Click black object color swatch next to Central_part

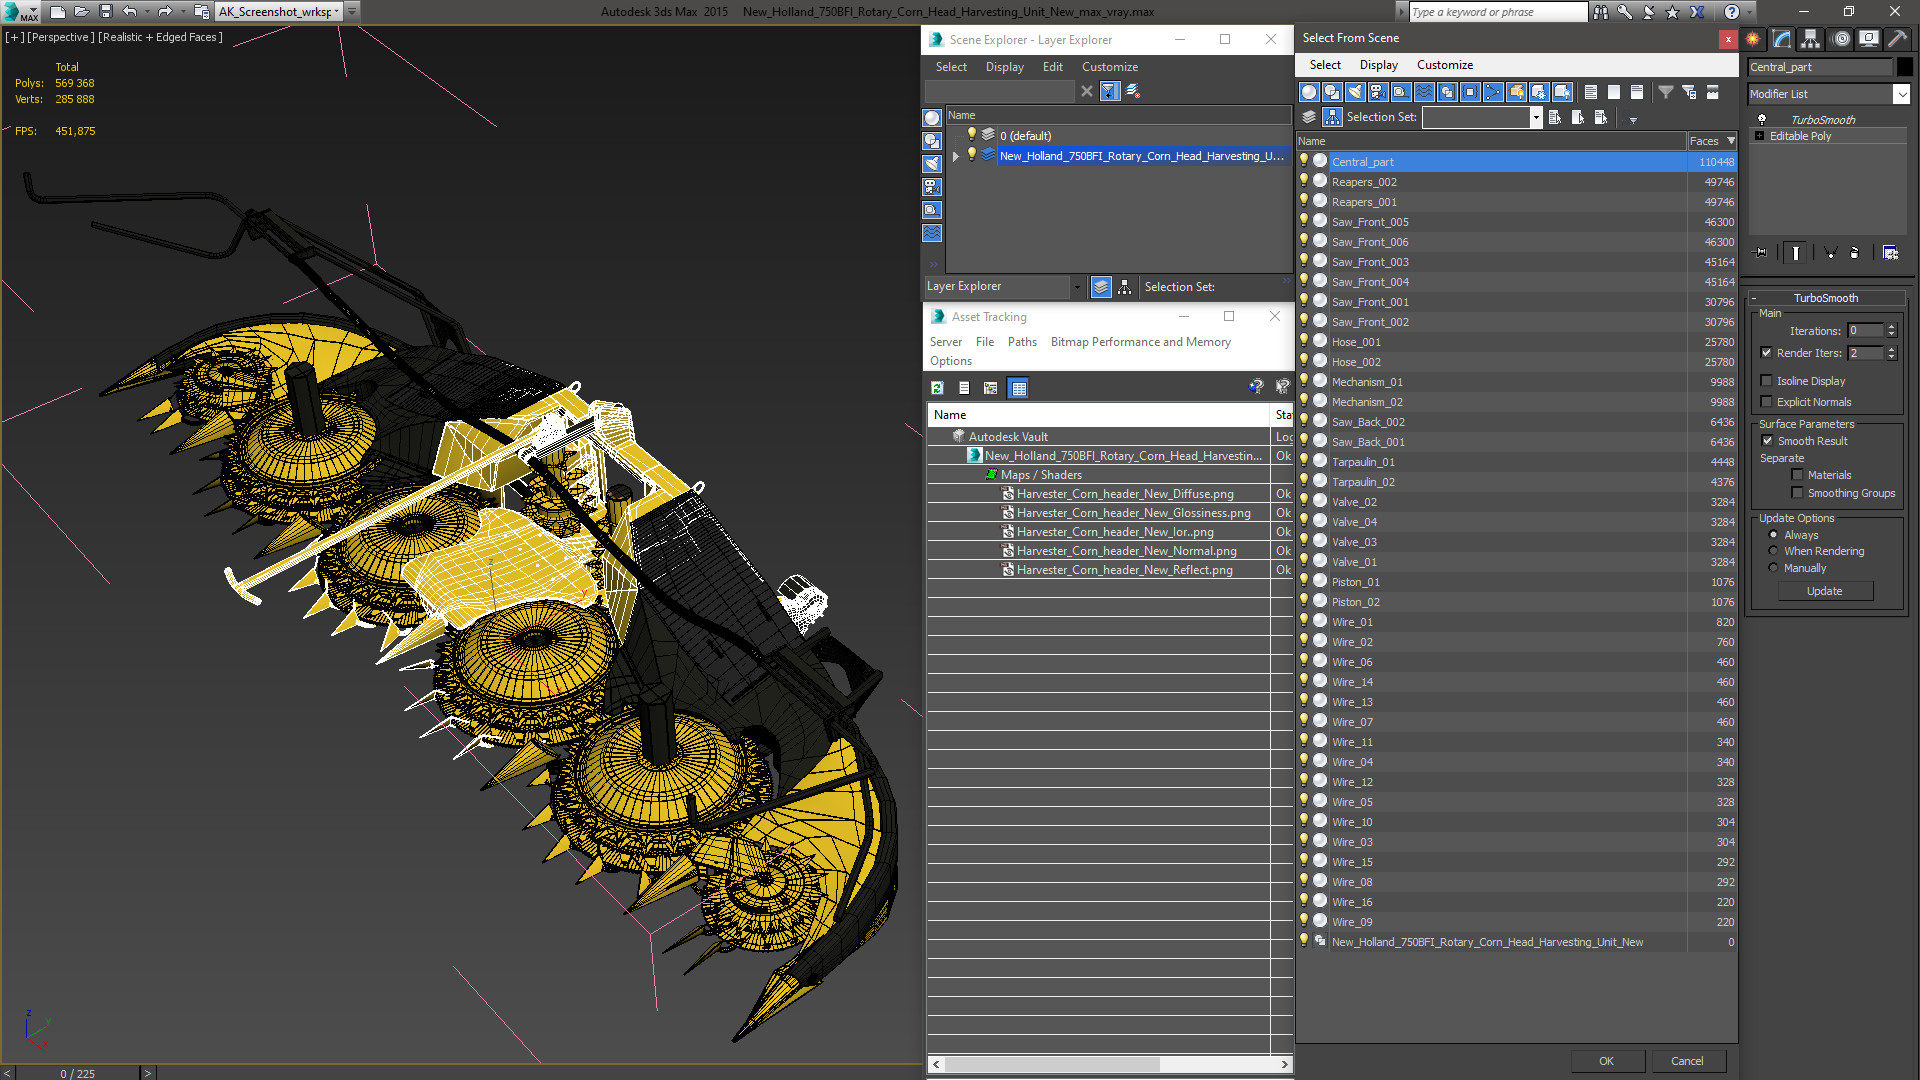coord(1905,67)
